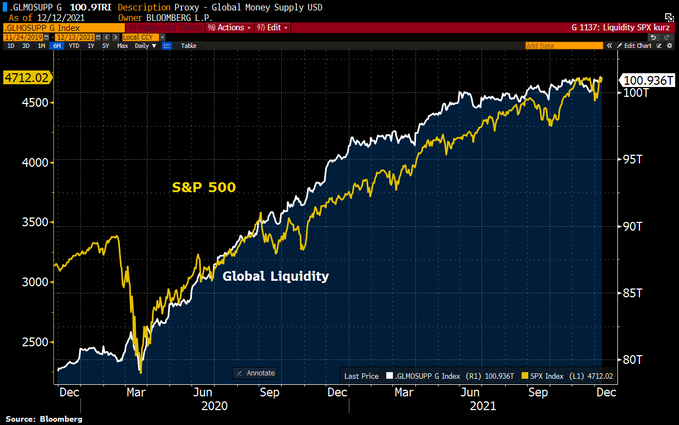Click the Add Data input field
679x425 pixels.
coord(564,45)
